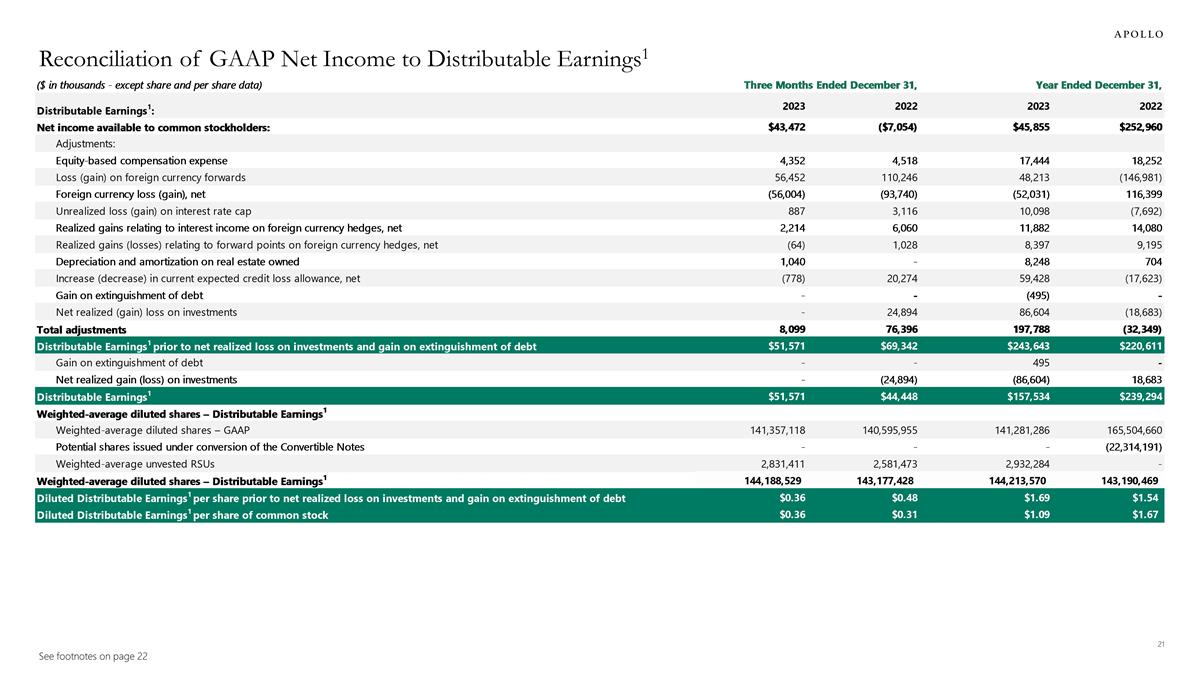1200x675 pixels.
Task: Click page number 21 in the corner
Action: click(x=1161, y=643)
